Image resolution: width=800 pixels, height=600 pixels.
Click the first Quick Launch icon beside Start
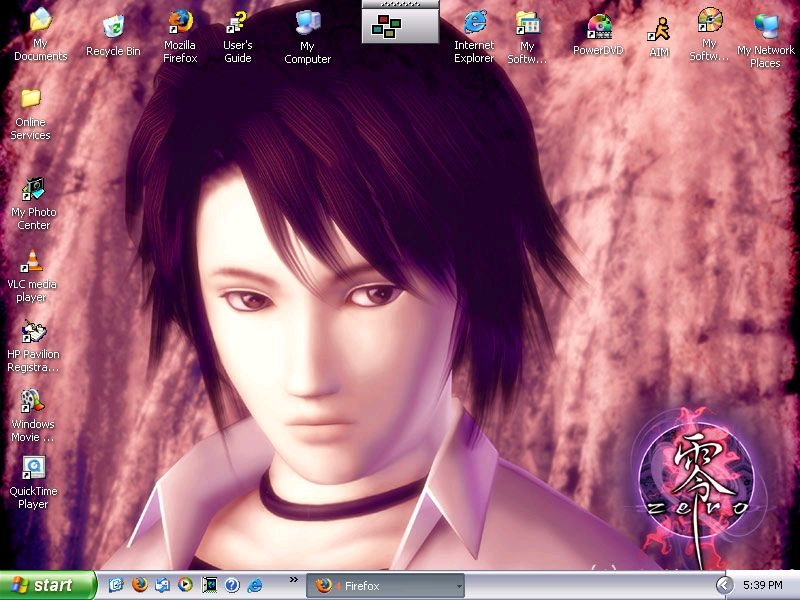pos(116,585)
